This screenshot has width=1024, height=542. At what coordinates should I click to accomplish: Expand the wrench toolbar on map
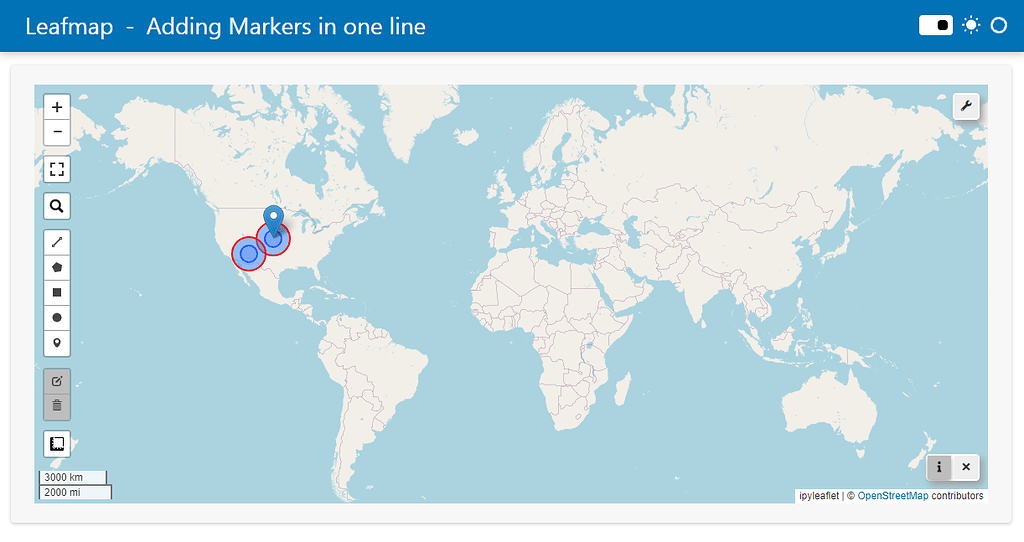point(966,106)
